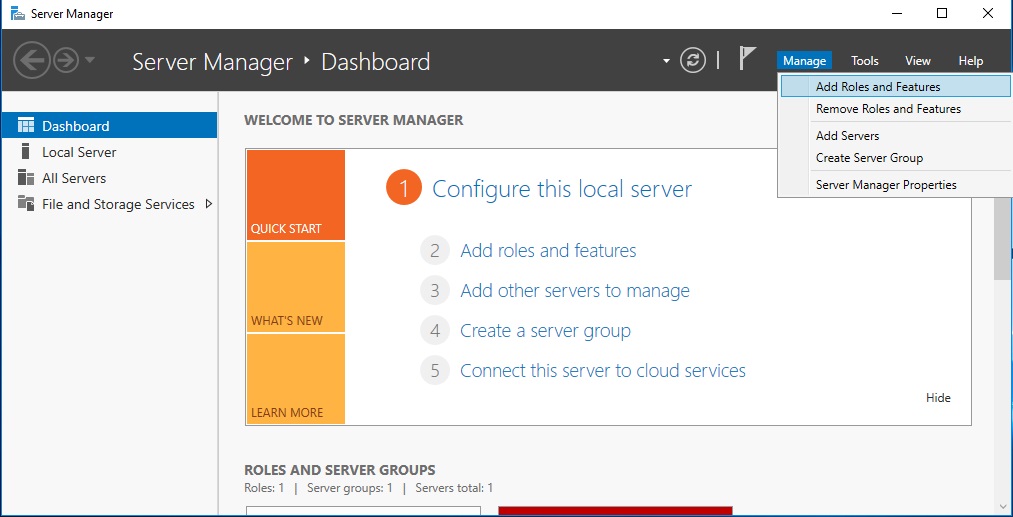Click the Server Manager breadcrumb text
Screen dimensions: 1013x517
click(213, 62)
